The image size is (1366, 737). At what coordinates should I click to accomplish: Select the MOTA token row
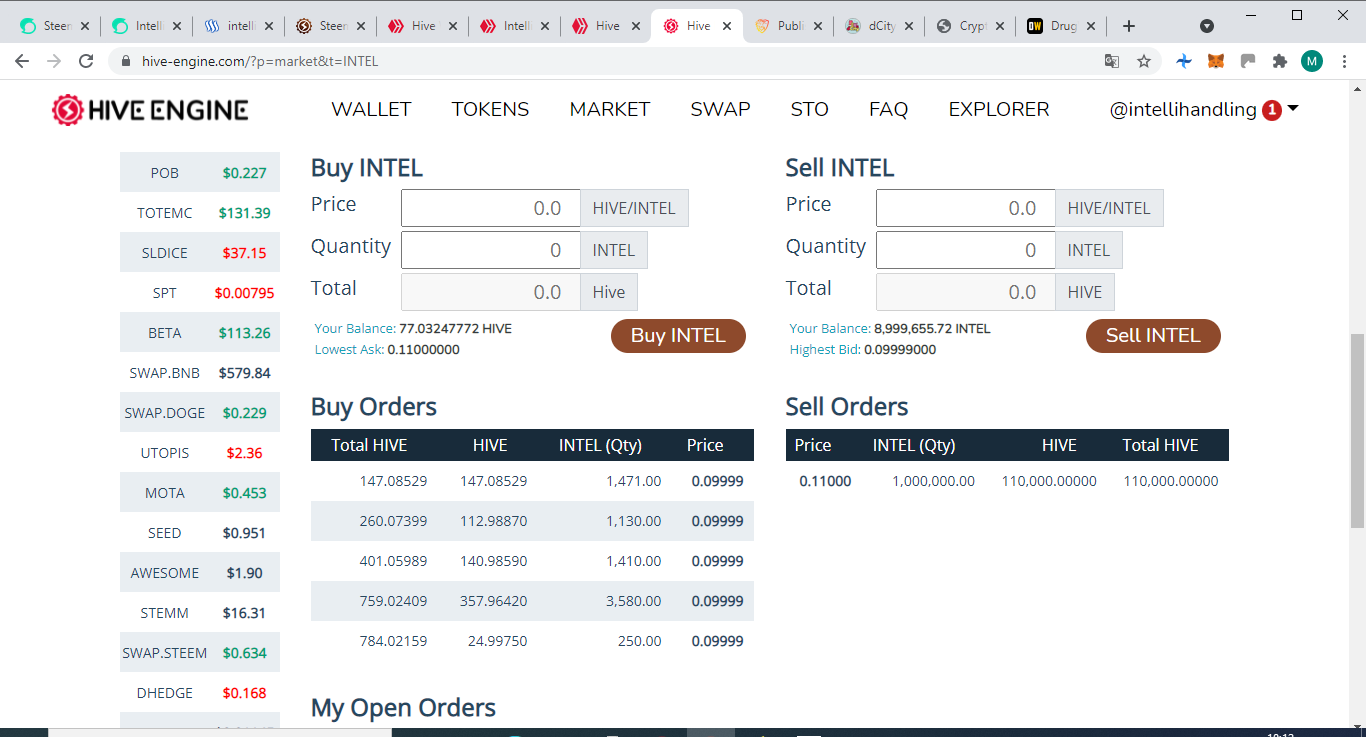pos(200,492)
